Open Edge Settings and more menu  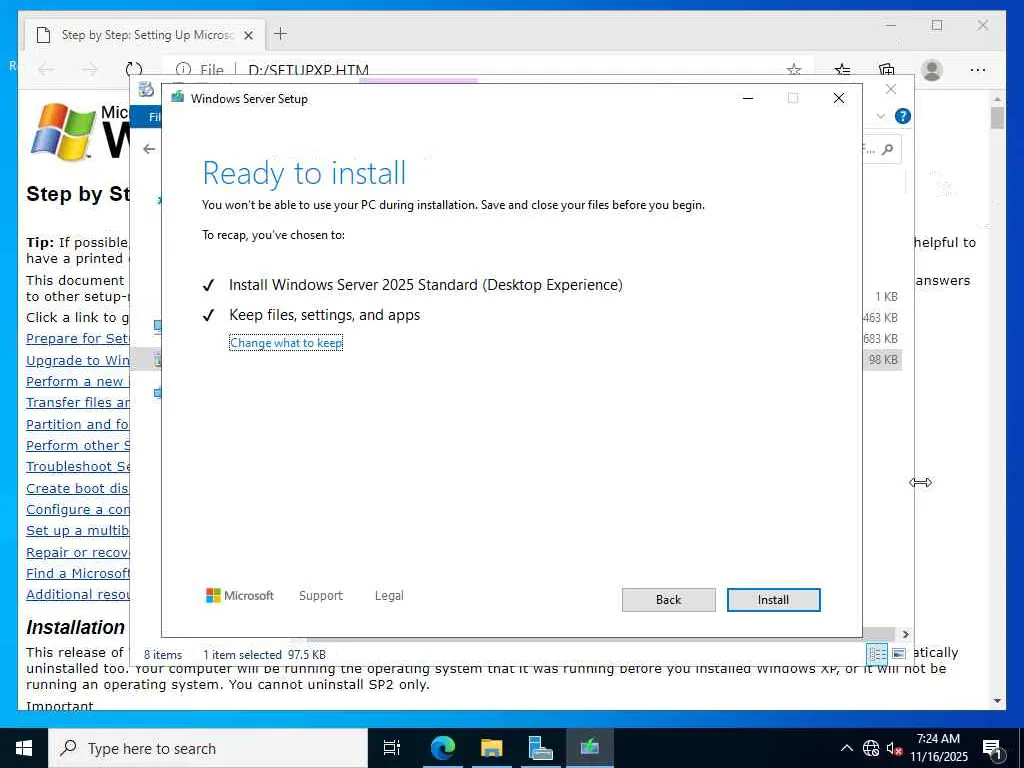(978, 70)
